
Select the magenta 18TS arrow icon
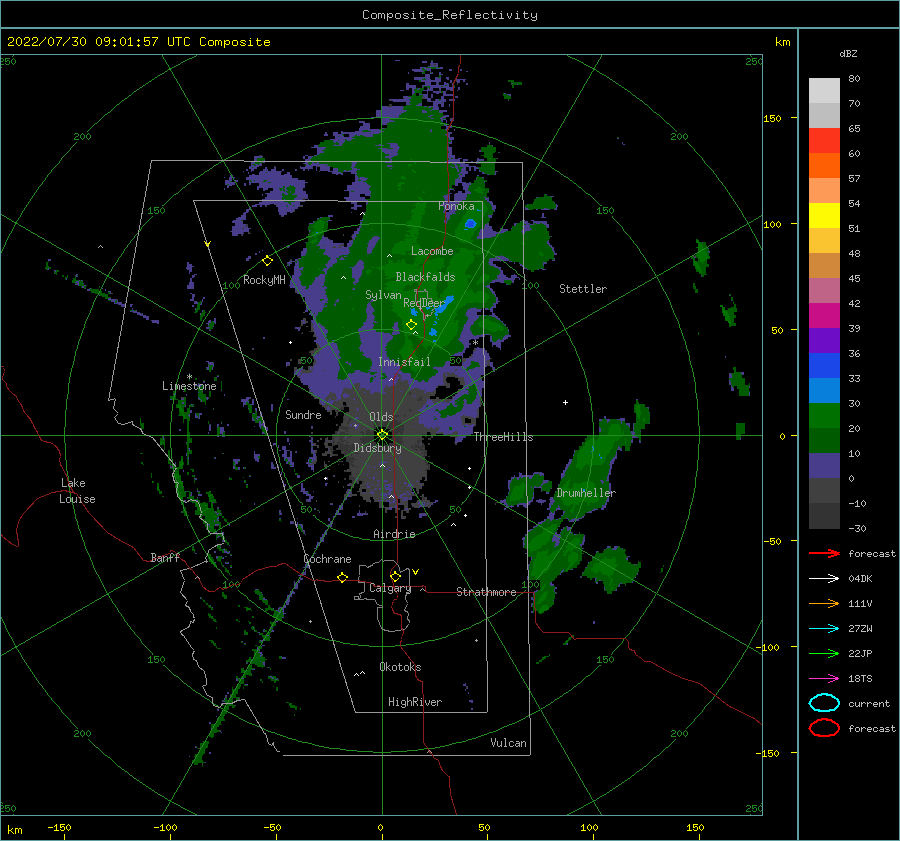point(824,679)
